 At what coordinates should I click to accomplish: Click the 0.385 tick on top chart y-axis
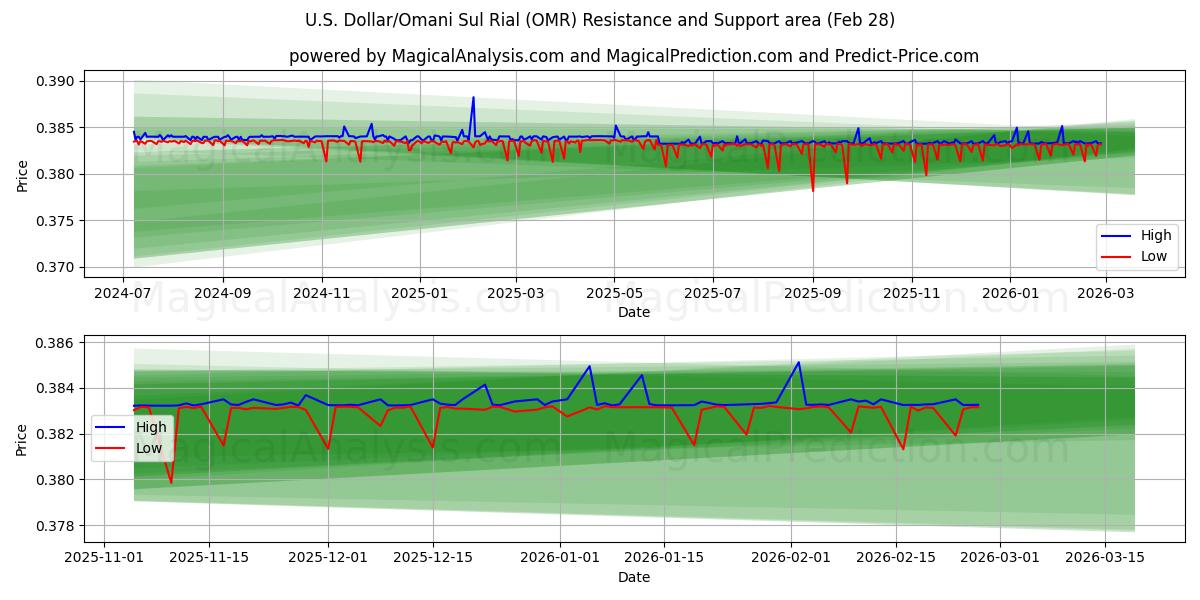click(56, 128)
